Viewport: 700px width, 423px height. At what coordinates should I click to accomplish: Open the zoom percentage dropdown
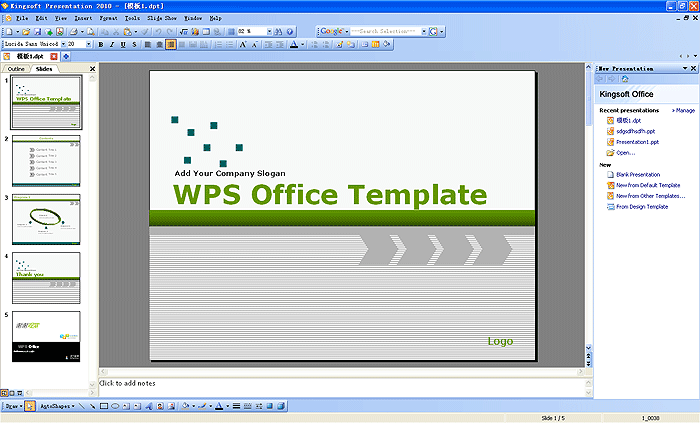tap(269, 32)
